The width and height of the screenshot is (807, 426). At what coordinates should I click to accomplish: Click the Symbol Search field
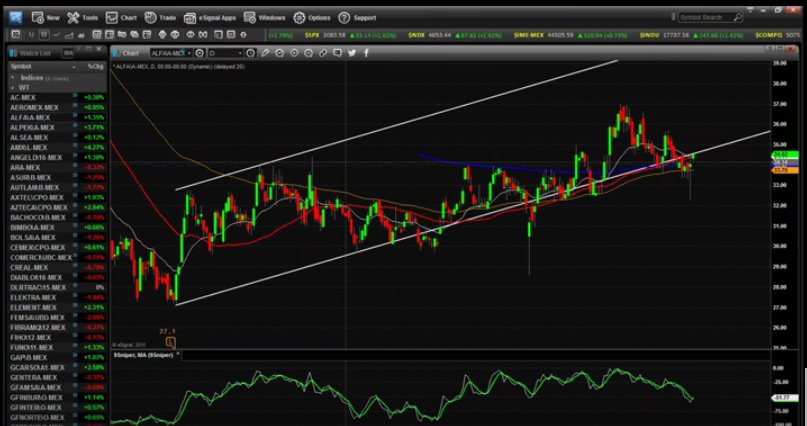pos(708,17)
